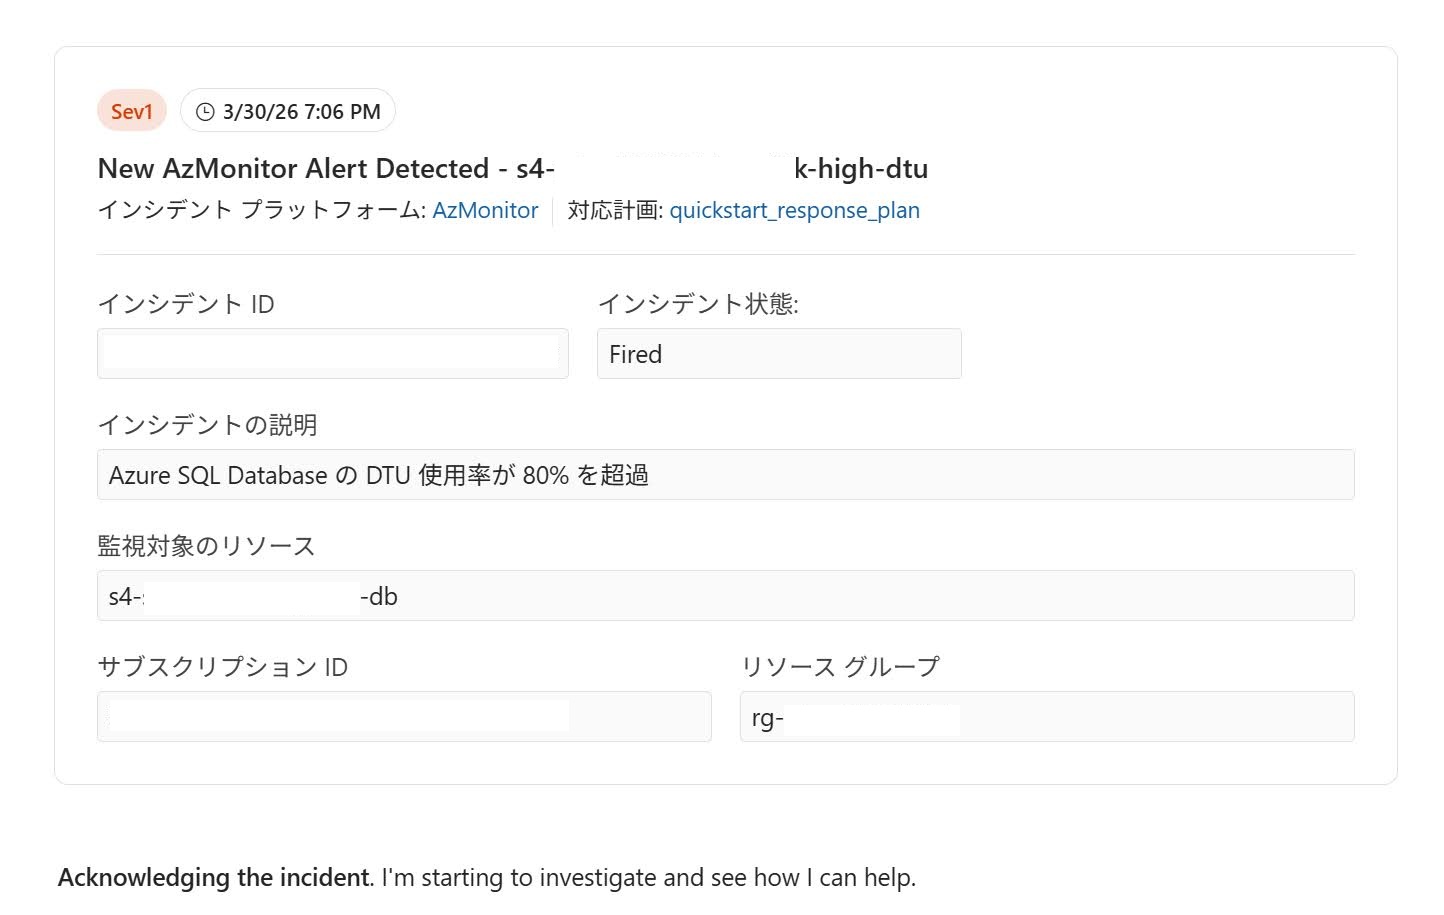Click the bold Acknowledging the incident text
The width and height of the screenshot is (1444, 915).
(x=215, y=878)
